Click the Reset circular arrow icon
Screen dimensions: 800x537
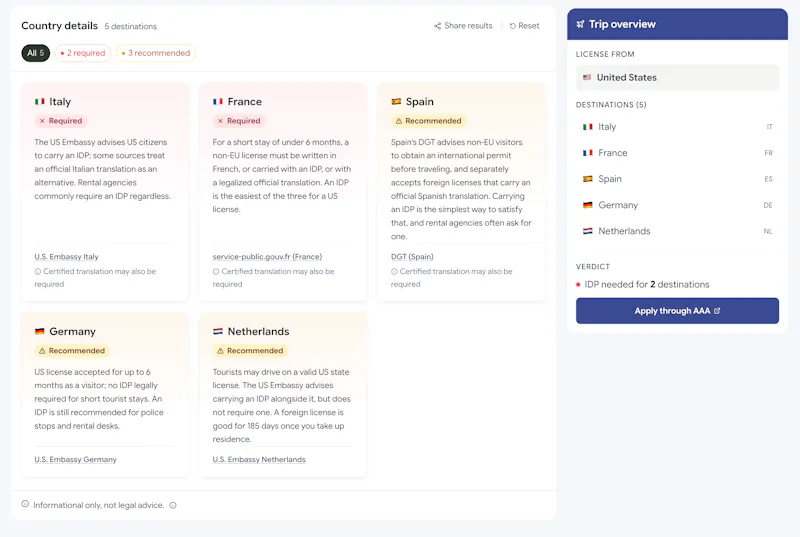click(x=513, y=26)
